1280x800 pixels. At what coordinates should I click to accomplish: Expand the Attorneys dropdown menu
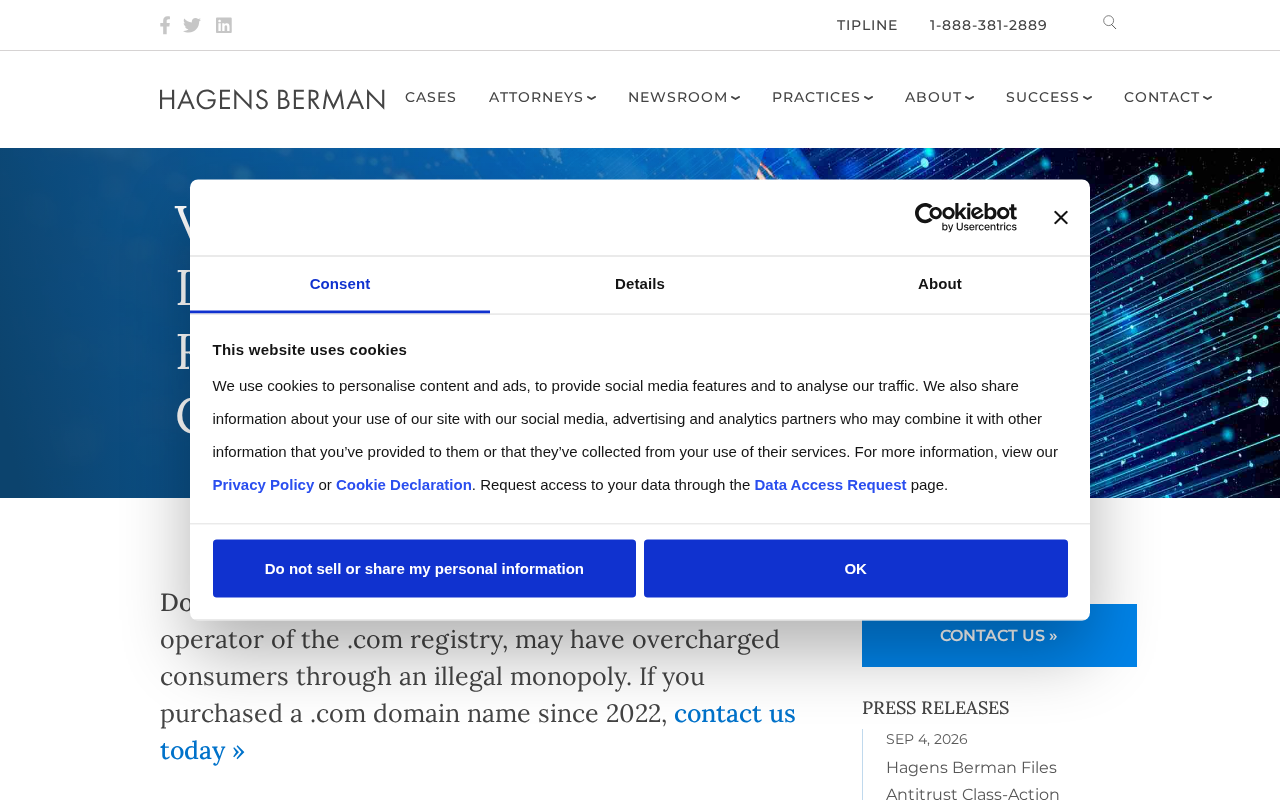coord(542,98)
